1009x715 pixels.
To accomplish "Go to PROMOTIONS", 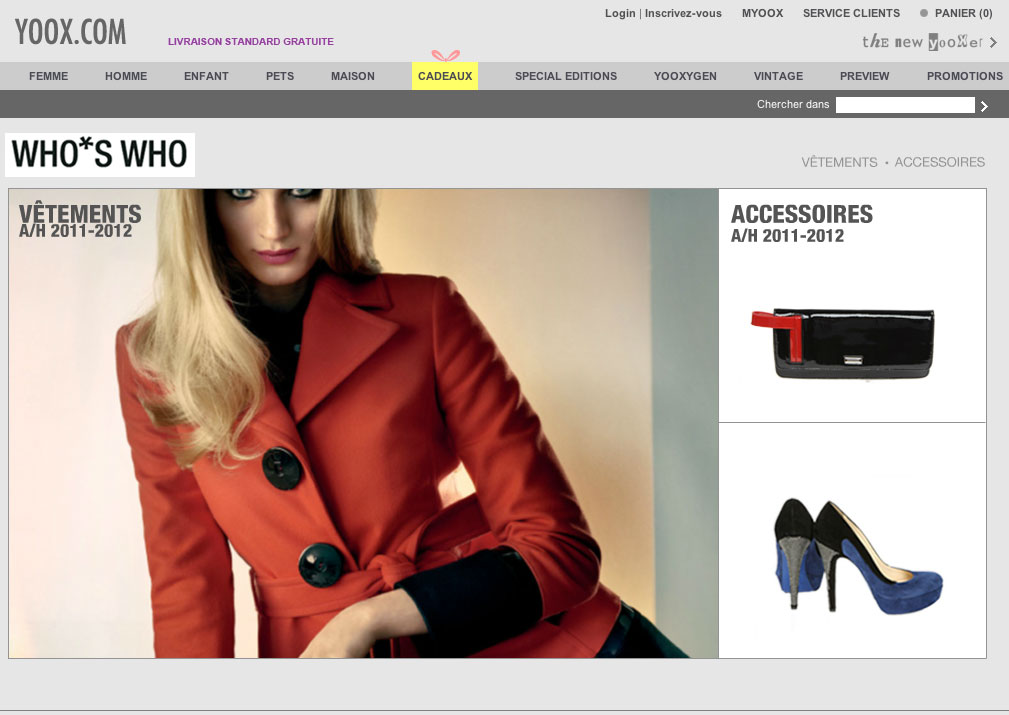I will pyautogui.click(x=965, y=76).
